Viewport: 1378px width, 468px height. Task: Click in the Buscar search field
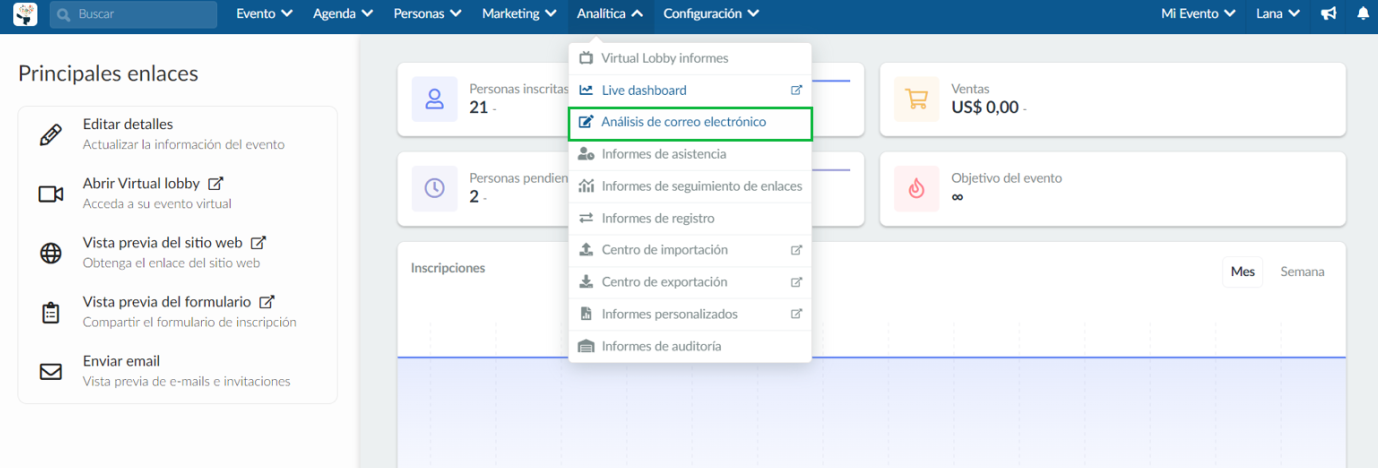pyautogui.click(x=134, y=15)
